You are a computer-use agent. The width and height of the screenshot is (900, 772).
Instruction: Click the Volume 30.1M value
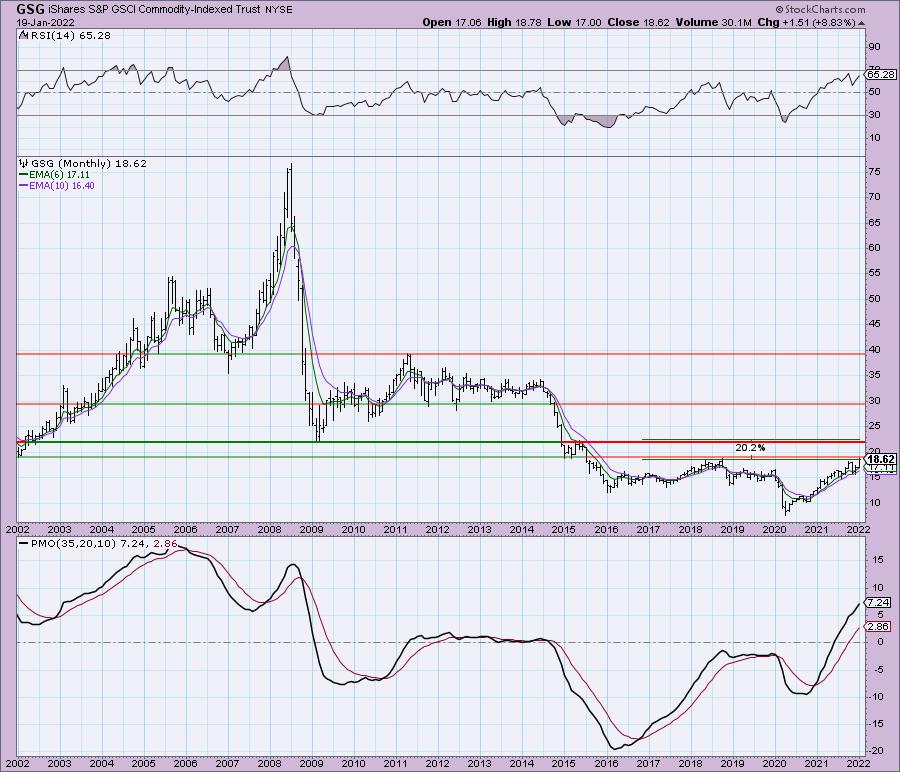coord(713,22)
